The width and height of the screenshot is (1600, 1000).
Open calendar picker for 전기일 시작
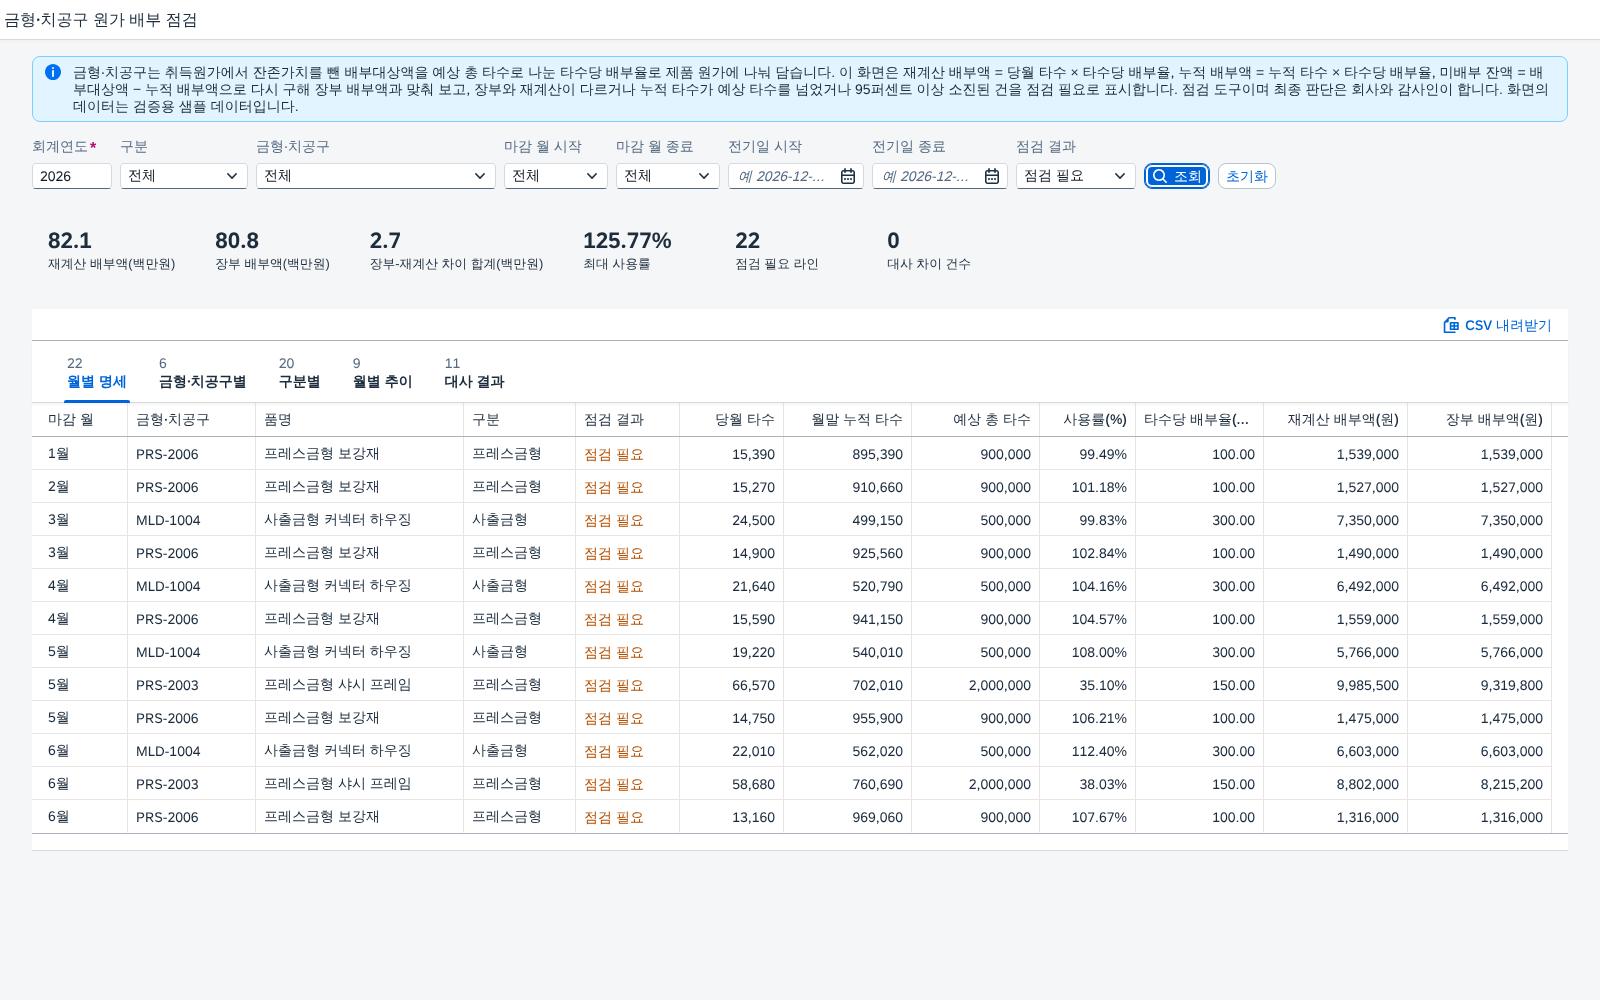pos(848,176)
